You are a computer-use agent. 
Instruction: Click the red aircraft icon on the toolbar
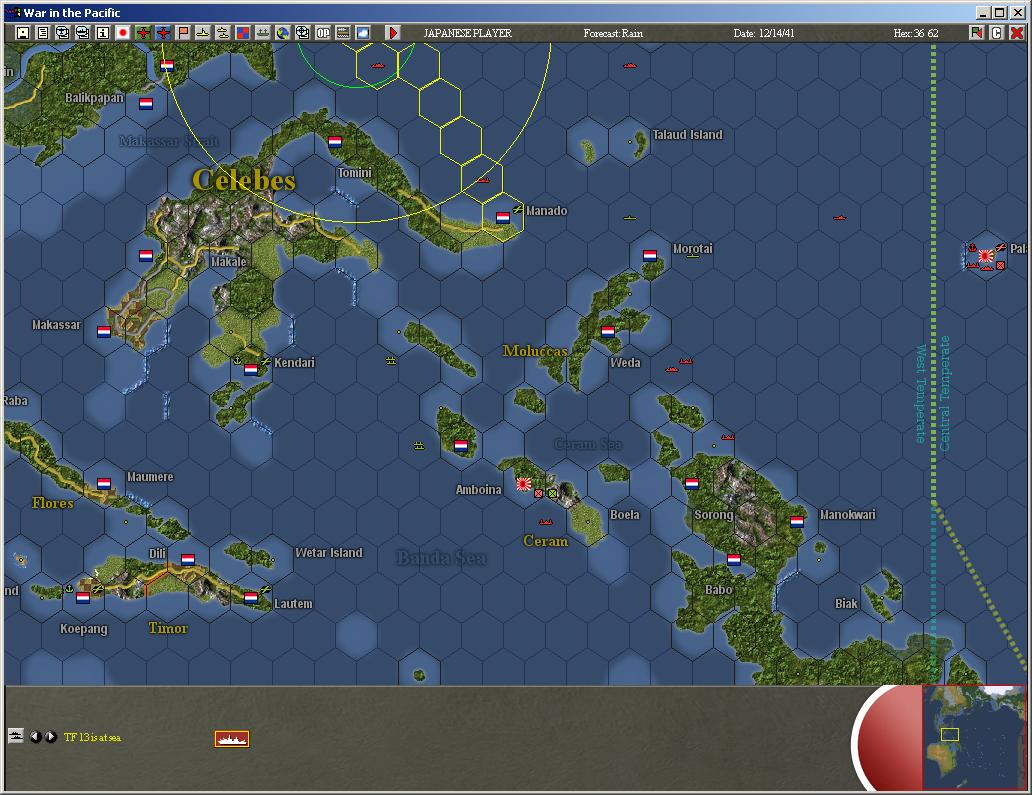tap(142, 32)
